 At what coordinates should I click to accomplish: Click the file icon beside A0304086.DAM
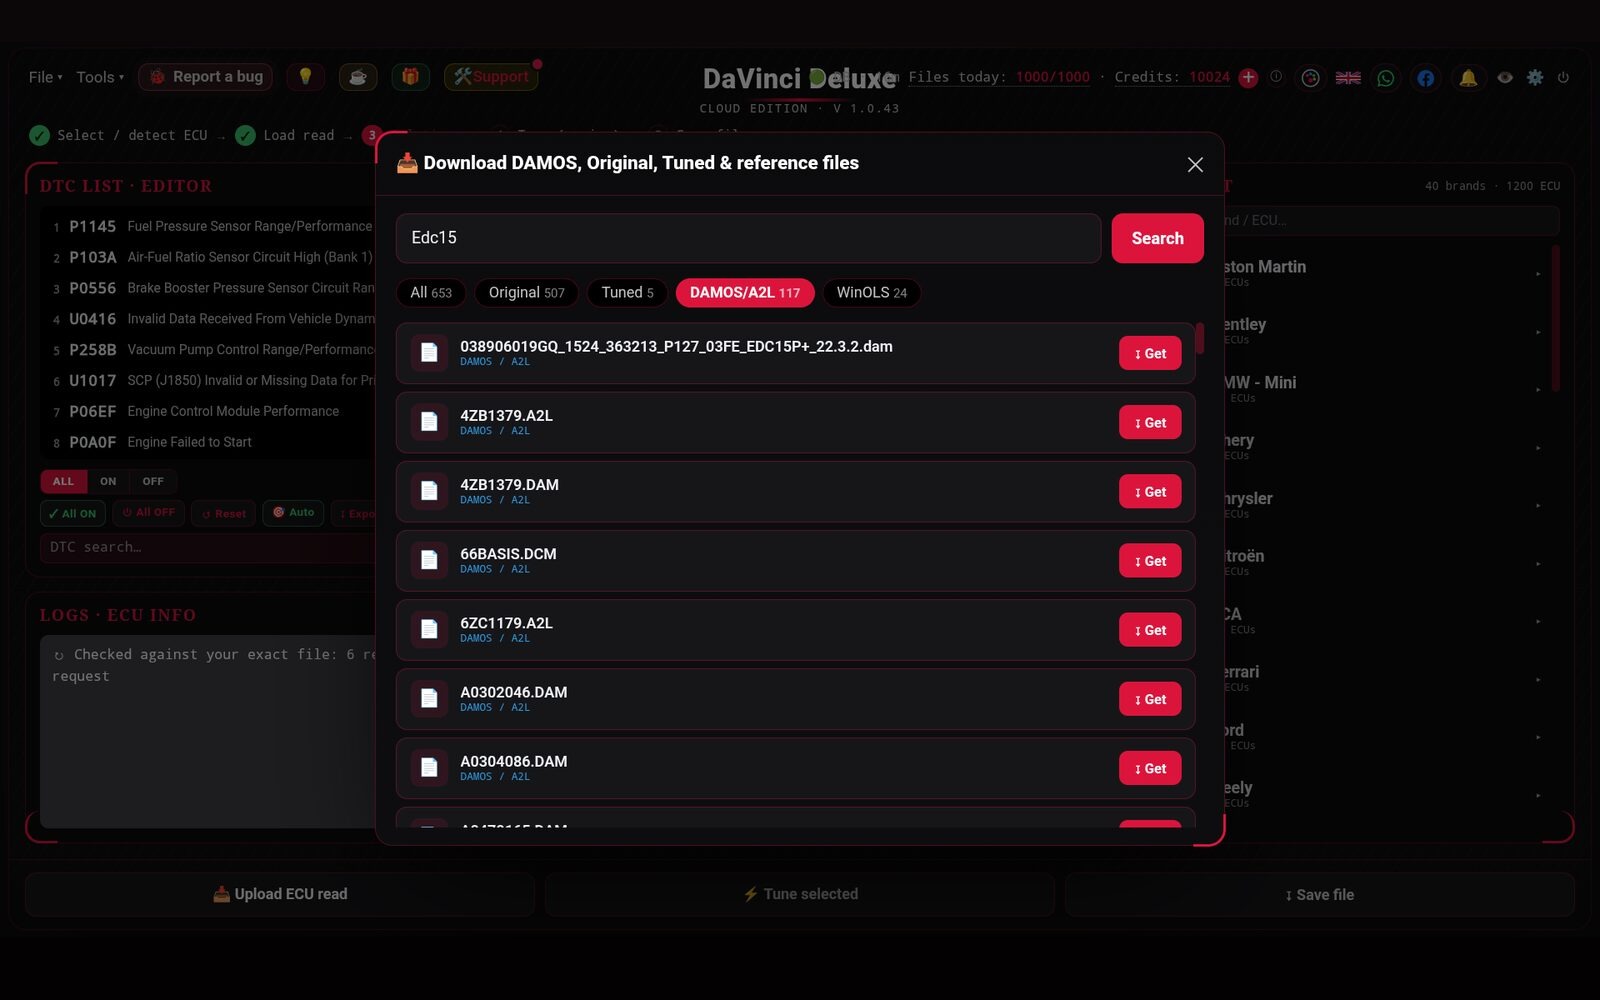(x=429, y=767)
